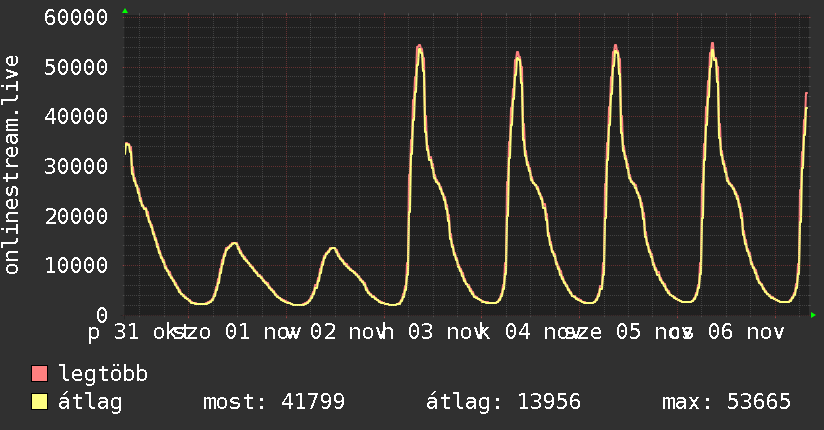
Task: Click the green arrow at the x-axis end
Action: [813, 315]
